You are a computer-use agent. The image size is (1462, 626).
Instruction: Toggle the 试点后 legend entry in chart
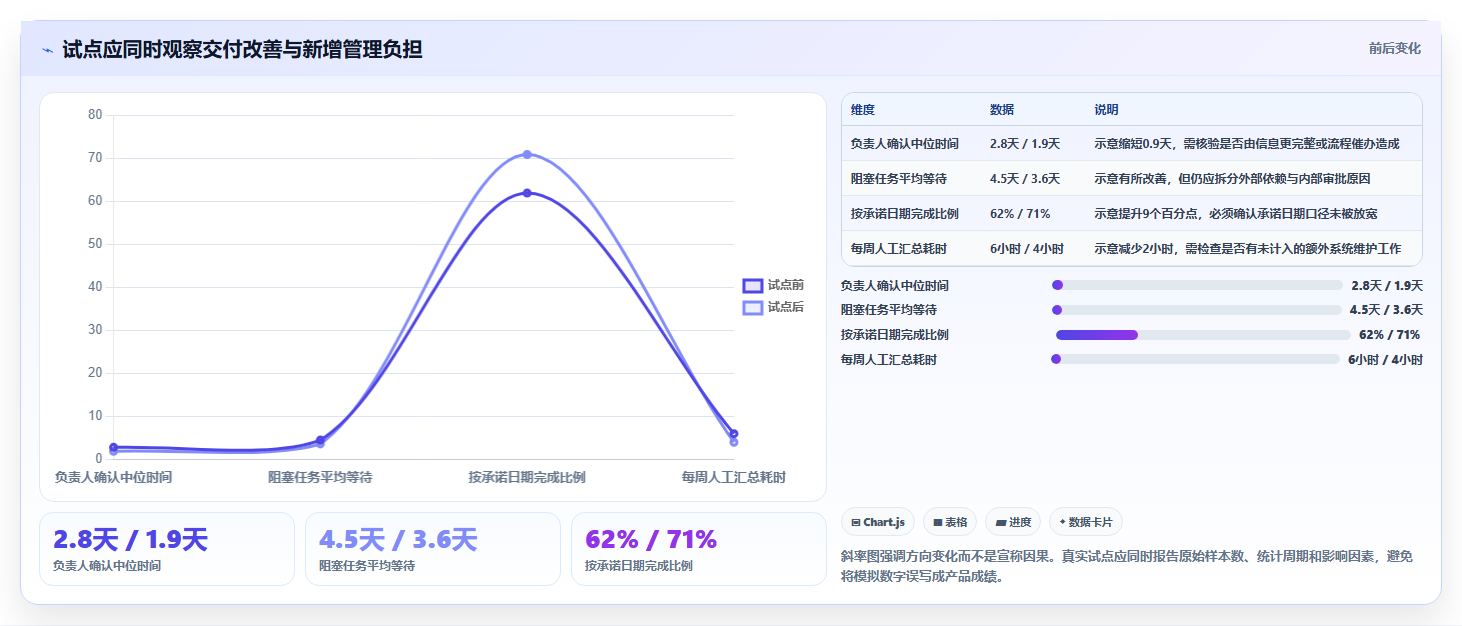[773, 307]
